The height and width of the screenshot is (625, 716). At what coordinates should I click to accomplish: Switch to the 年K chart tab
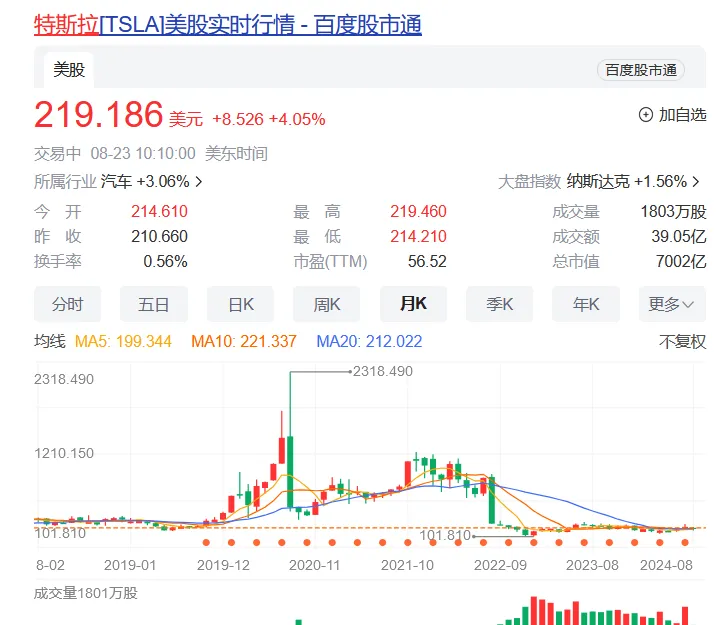586,304
